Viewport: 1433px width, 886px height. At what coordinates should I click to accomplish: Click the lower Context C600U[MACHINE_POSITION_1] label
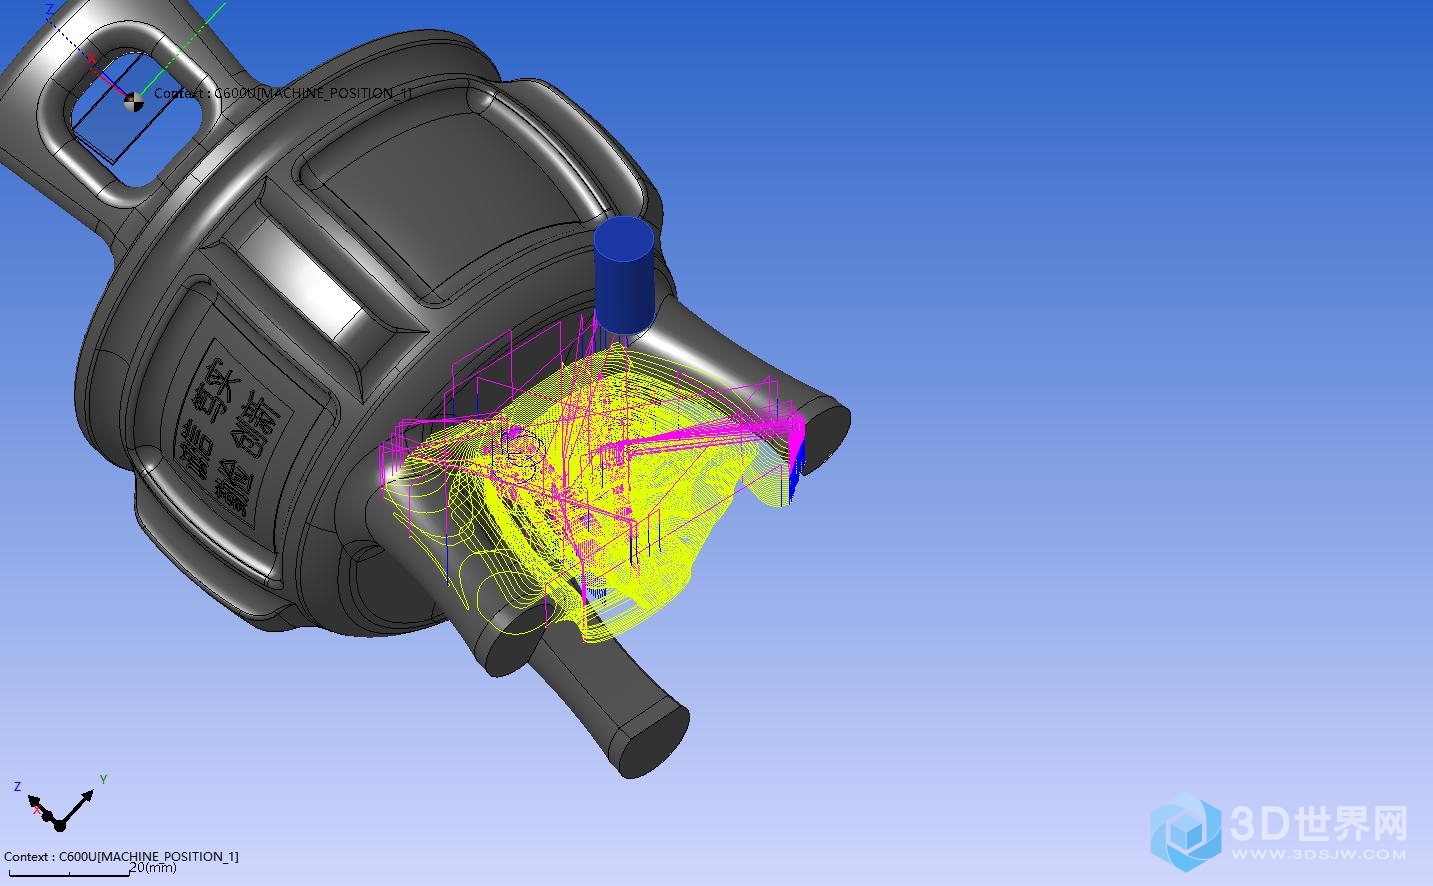[121, 856]
